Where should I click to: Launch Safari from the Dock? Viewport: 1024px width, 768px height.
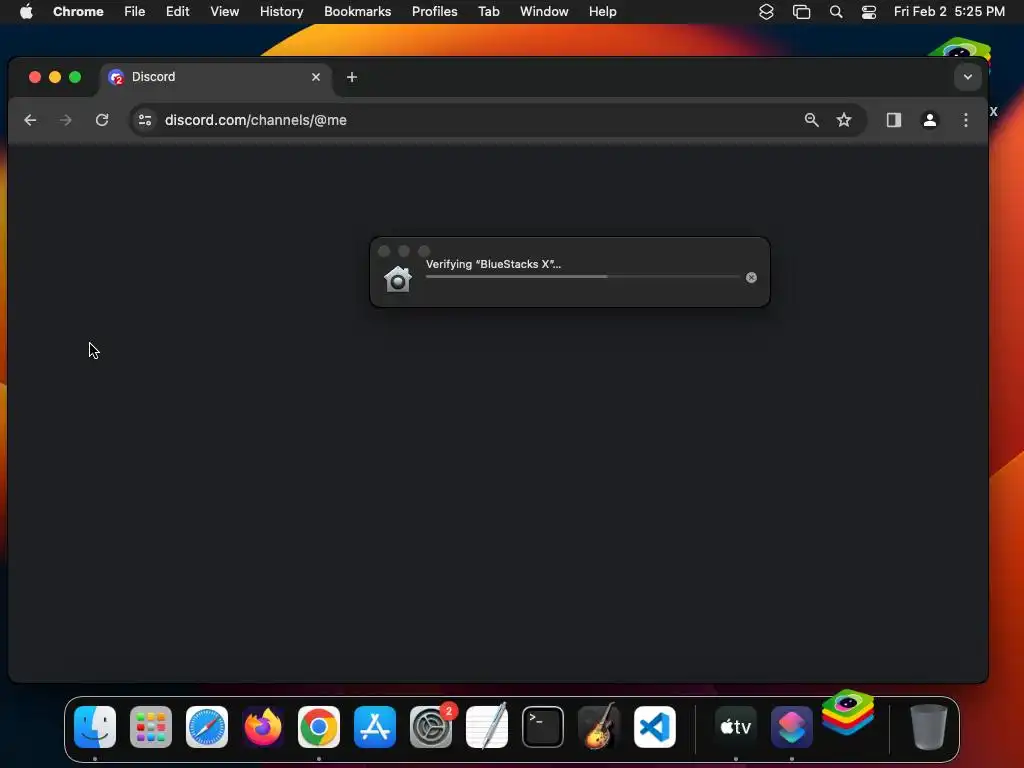click(207, 727)
